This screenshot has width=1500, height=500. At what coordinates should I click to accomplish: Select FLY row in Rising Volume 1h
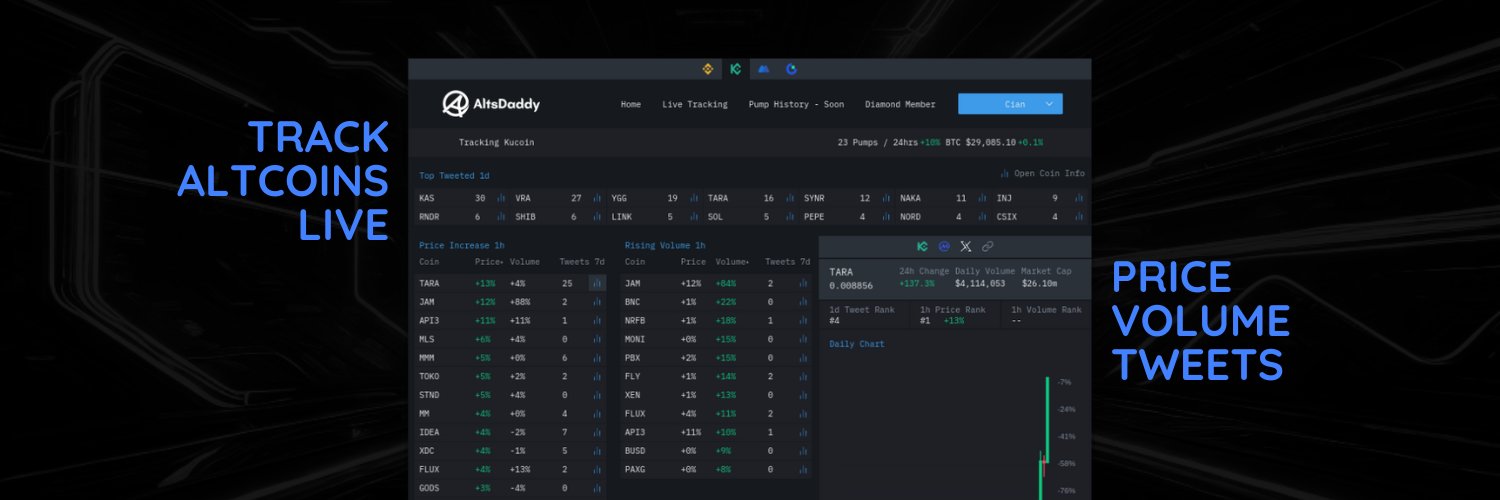(x=717, y=376)
